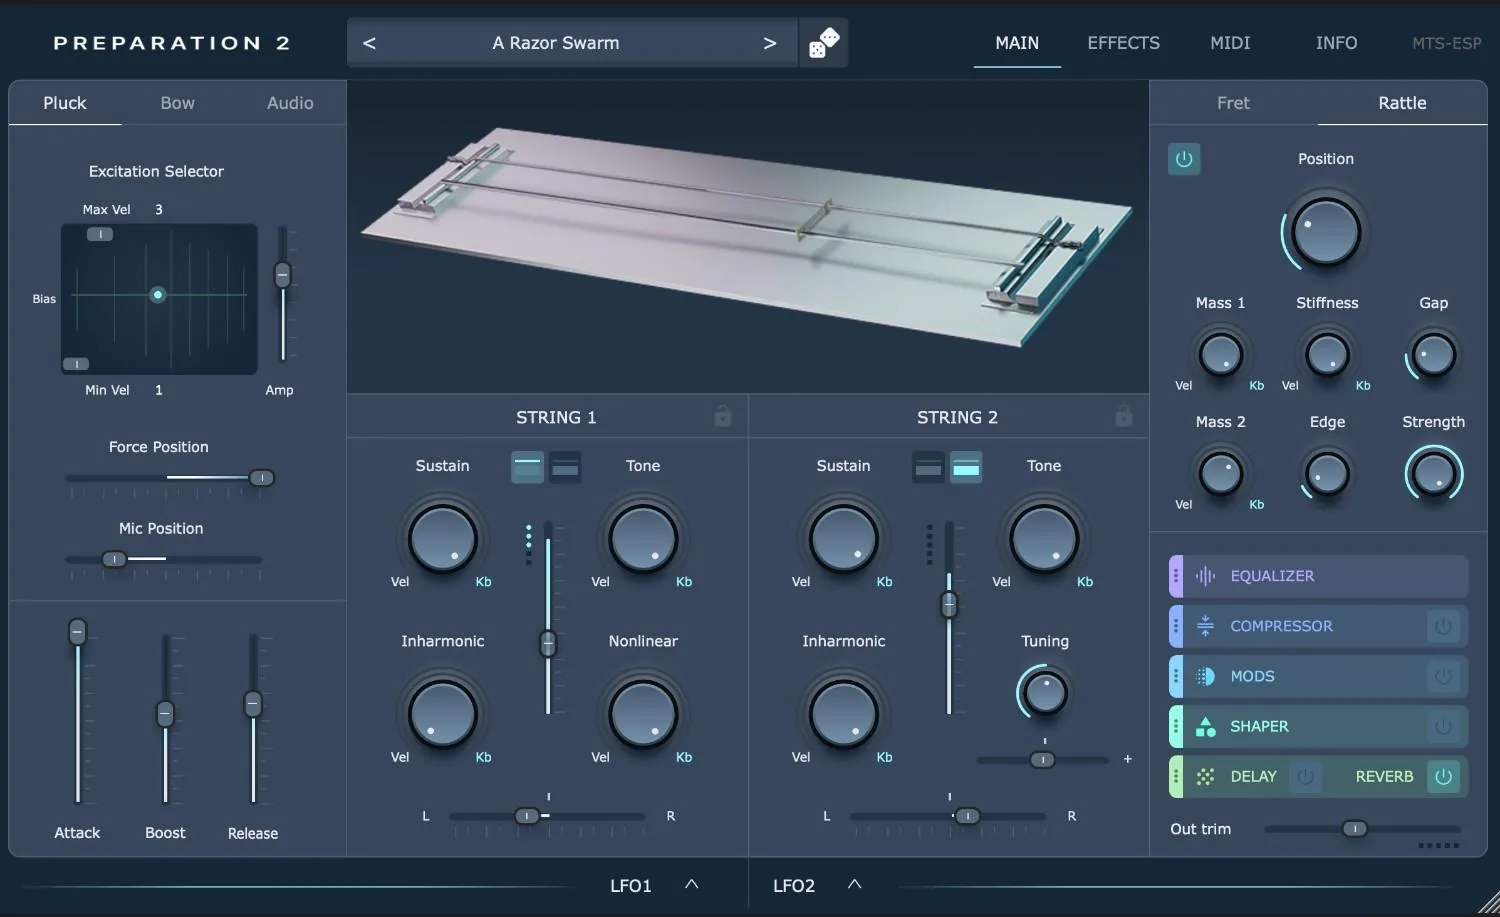The image size is (1500, 917).
Task: Enable the Compressor power toggle
Action: [x=1443, y=626]
